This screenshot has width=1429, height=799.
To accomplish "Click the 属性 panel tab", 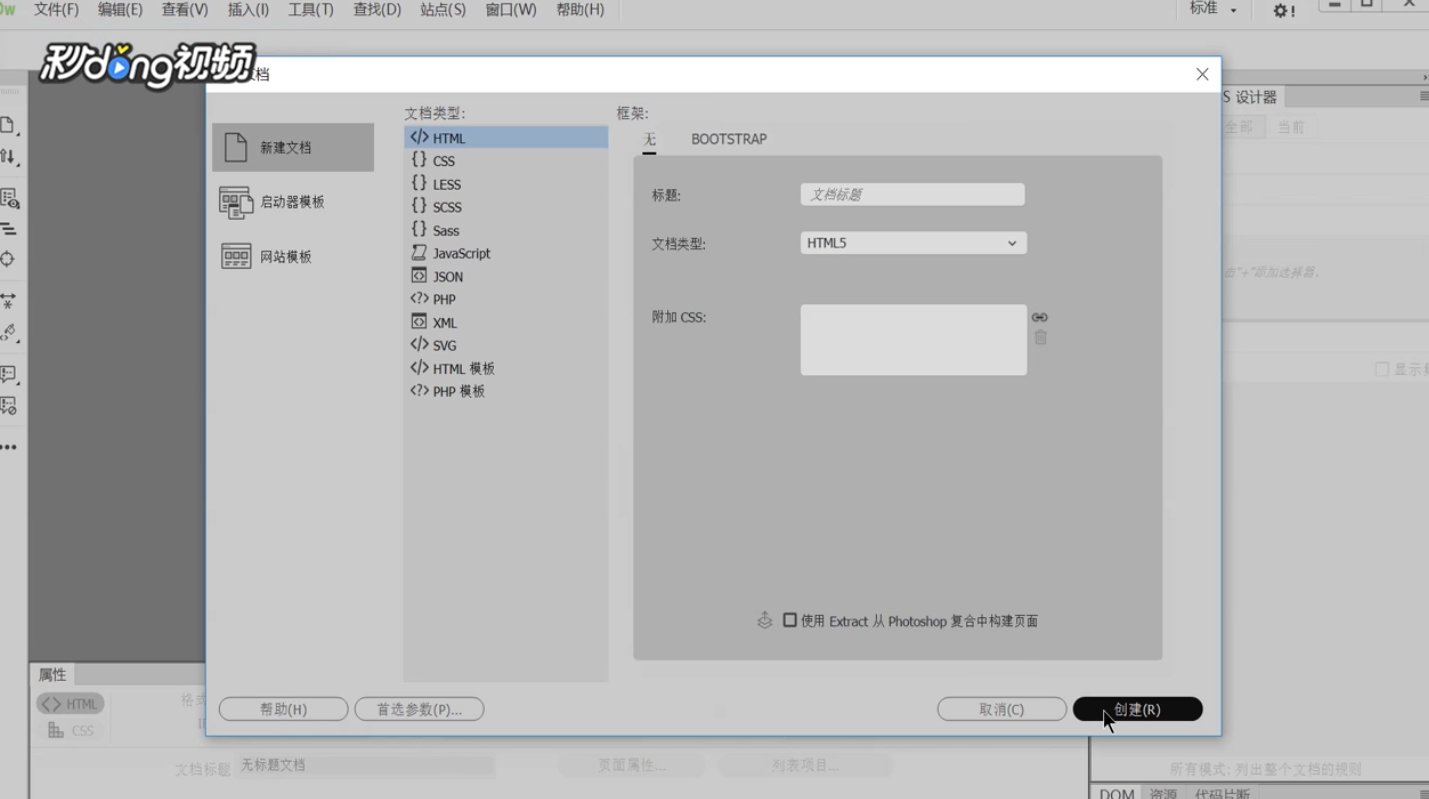I will click(52, 675).
